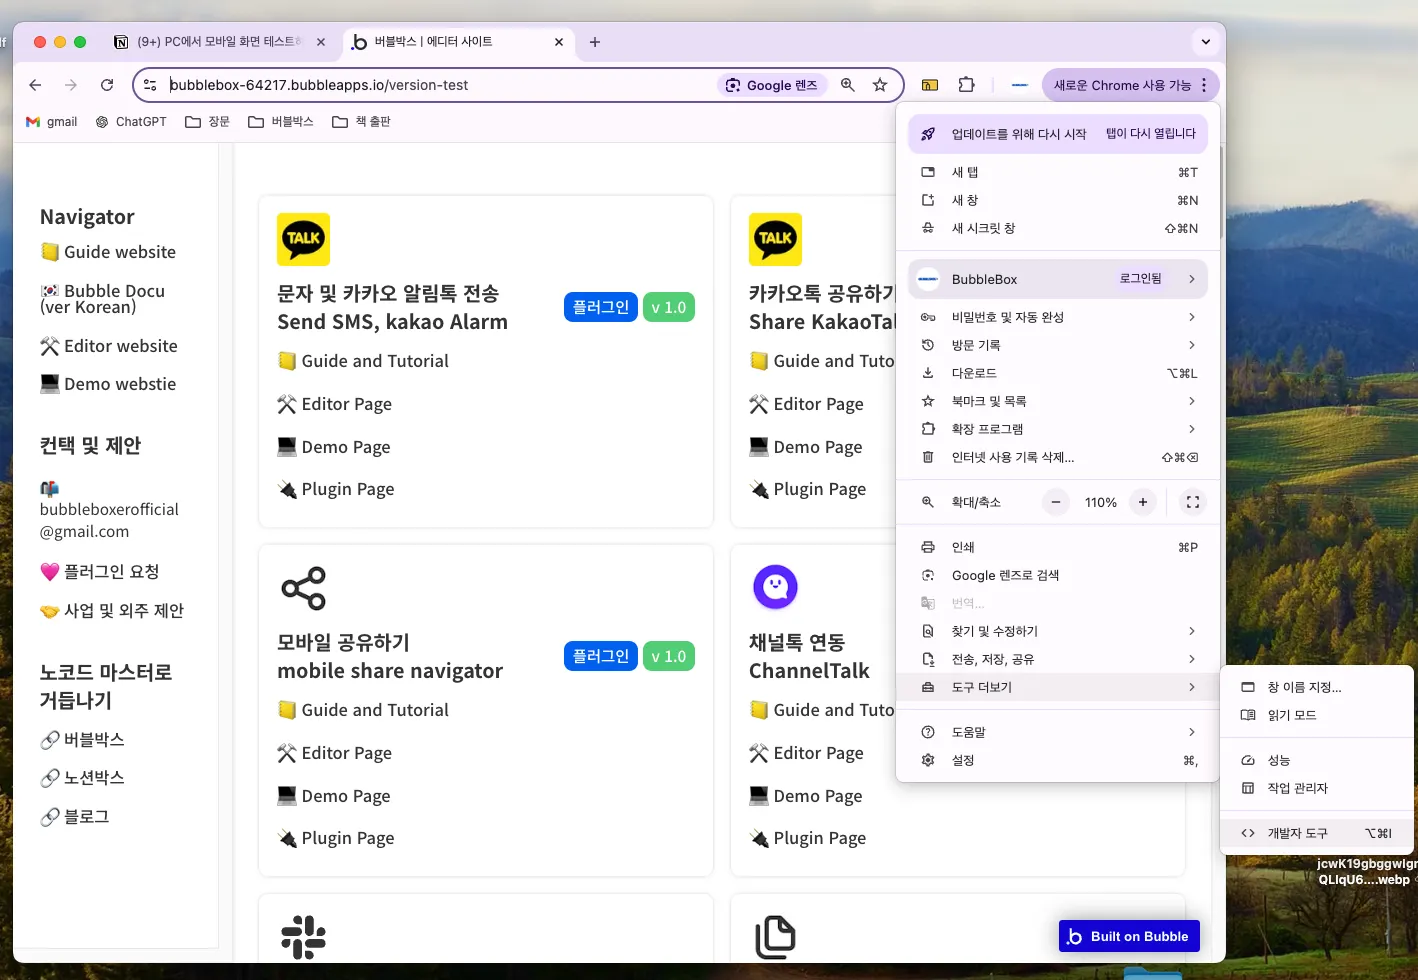Image resolution: width=1418 pixels, height=980 pixels.
Task: Close the 버블박스 에디터 사이트 tab
Action: pyautogui.click(x=559, y=42)
